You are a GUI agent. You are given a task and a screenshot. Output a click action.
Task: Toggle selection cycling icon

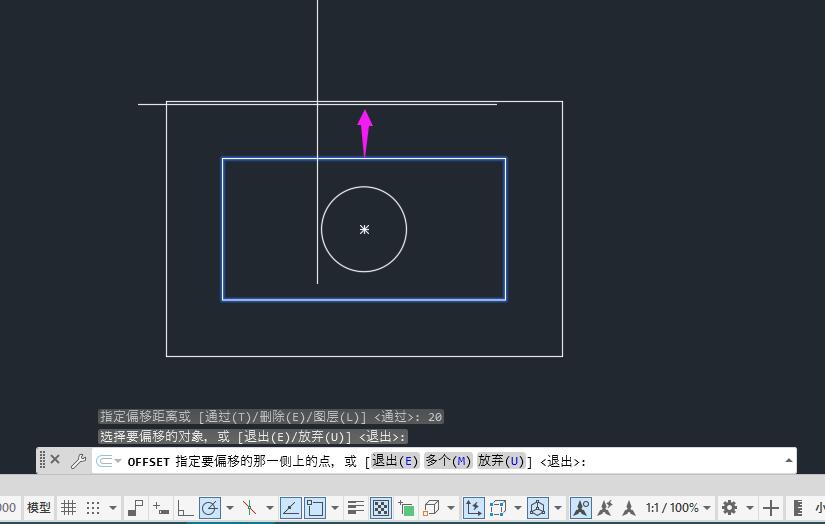pos(406,508)
